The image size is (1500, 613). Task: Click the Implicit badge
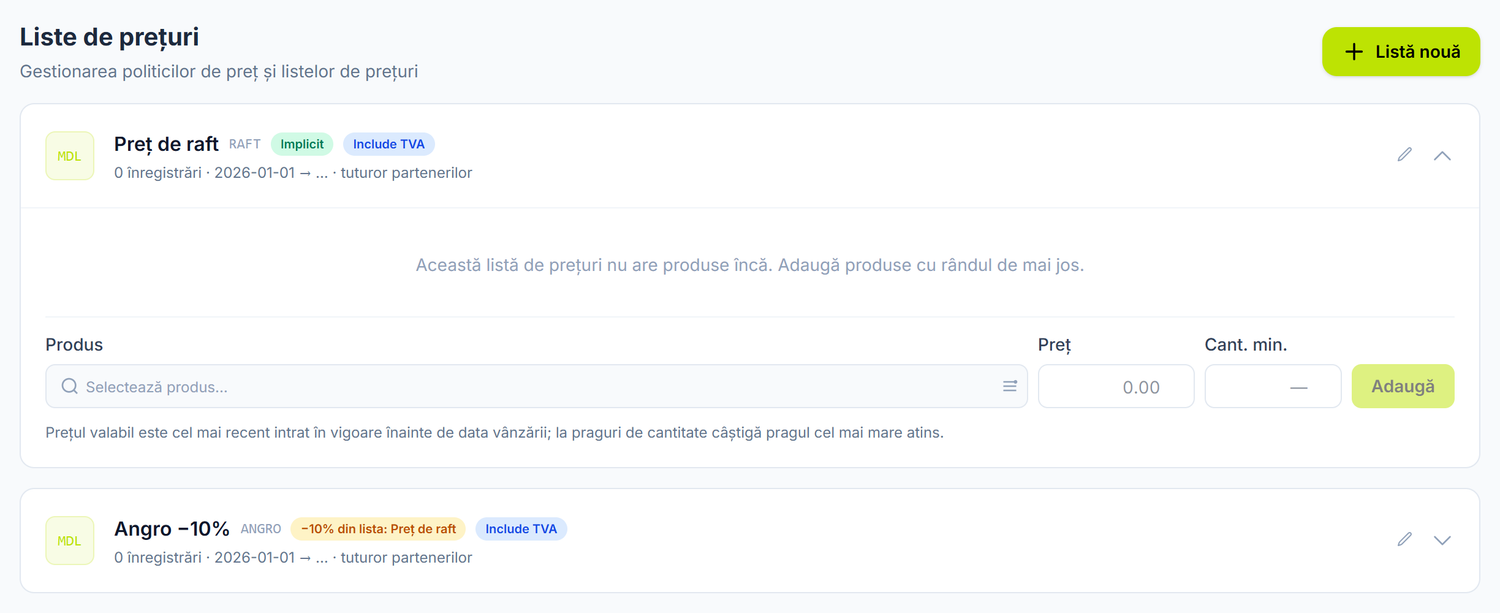[302, 144]
